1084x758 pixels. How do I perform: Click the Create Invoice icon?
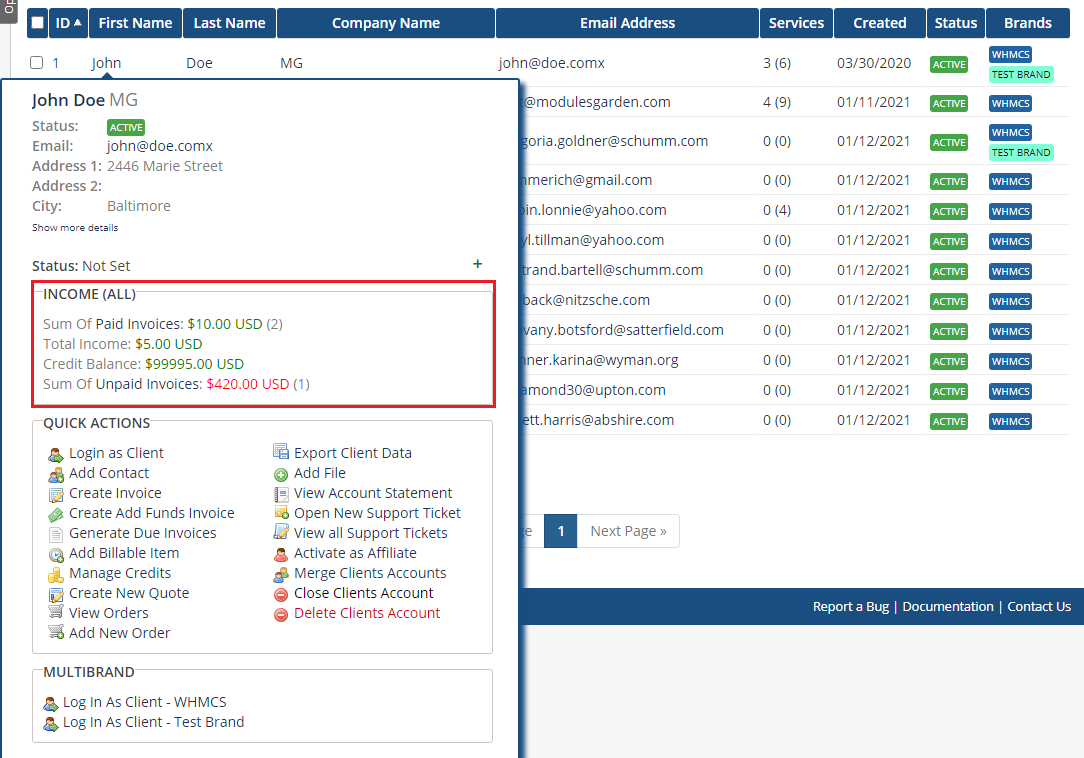click(x=56, y=494)
